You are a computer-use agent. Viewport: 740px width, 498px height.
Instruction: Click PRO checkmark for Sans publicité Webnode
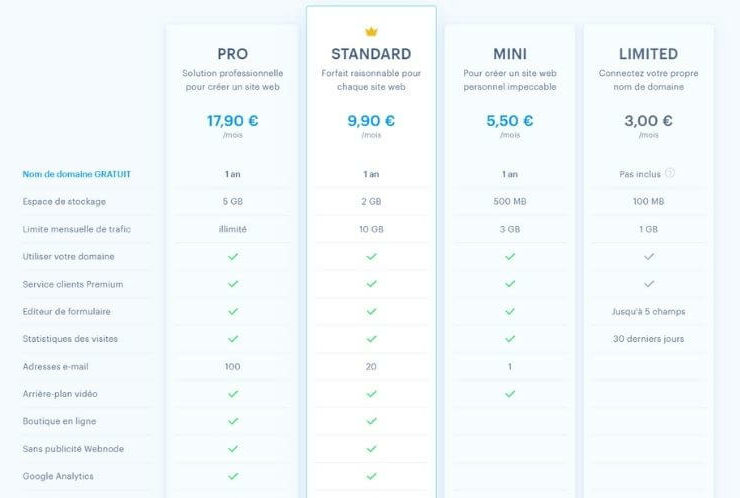tap(233, 448)
